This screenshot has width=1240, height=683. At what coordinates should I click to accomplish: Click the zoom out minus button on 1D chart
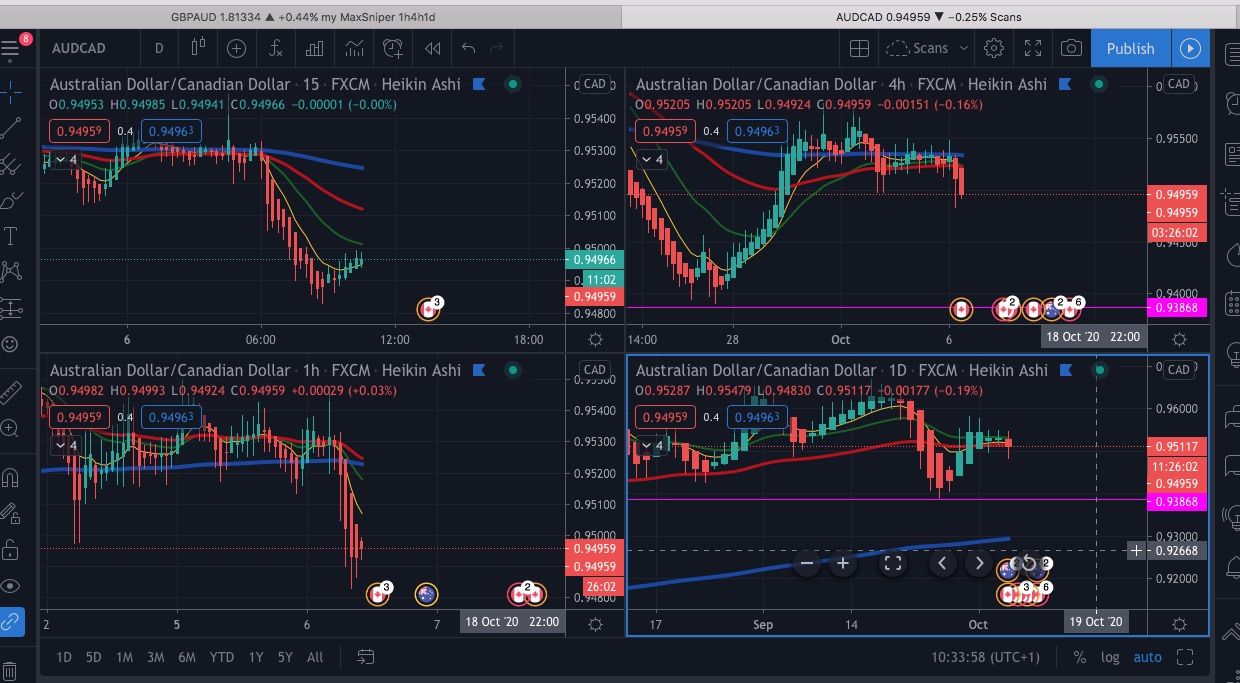click(x=806, y=563)
